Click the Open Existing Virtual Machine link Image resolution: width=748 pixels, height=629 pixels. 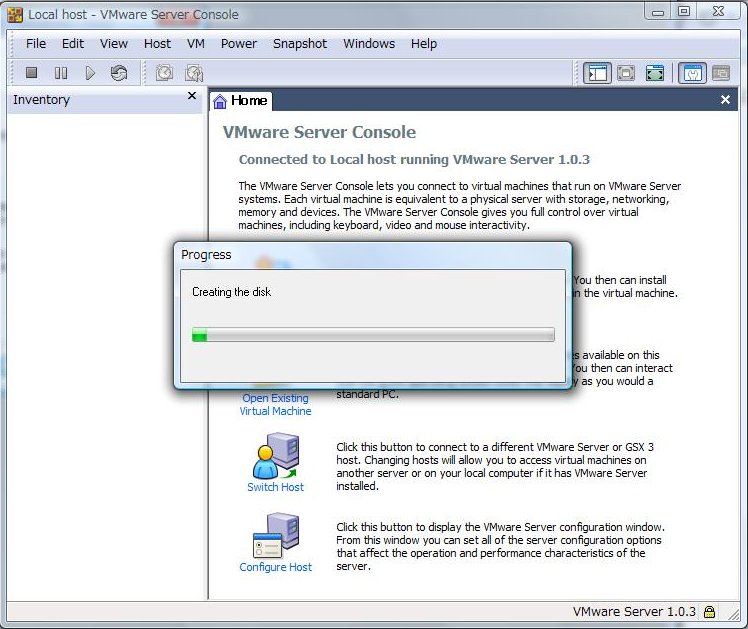pos(275,405)
